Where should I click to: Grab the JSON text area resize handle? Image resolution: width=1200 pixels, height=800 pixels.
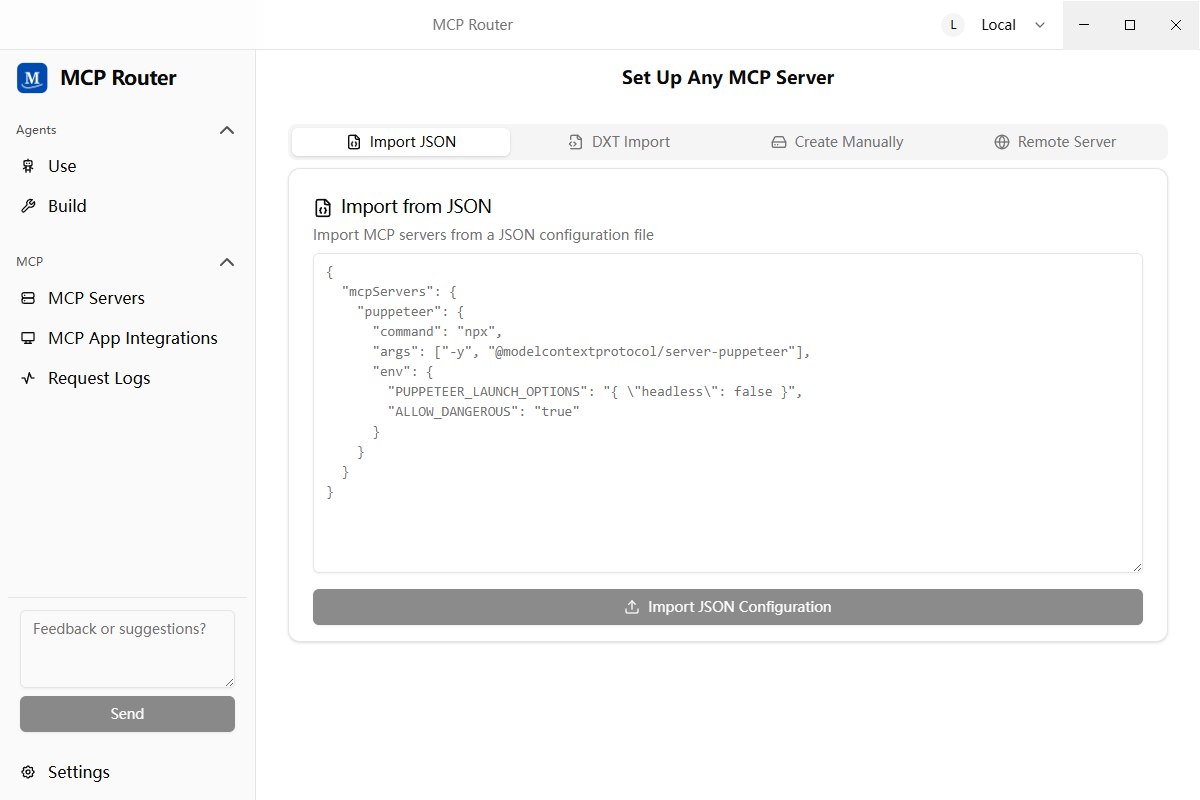pos(1136,566)
